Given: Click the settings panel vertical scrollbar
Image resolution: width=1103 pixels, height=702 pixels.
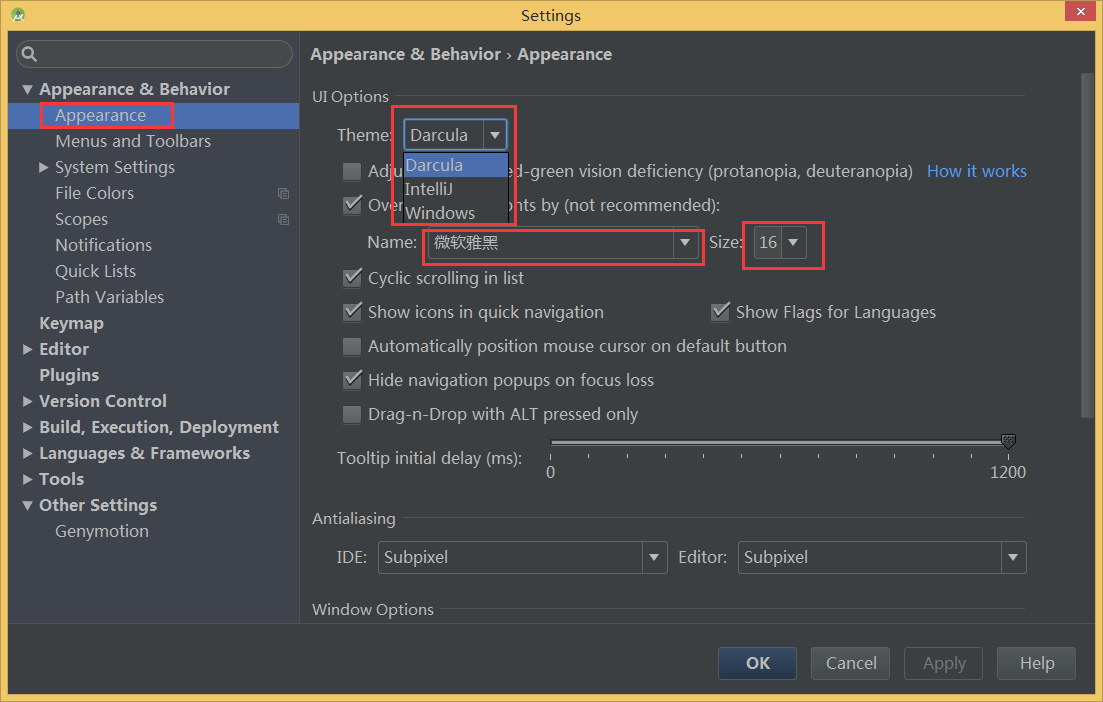Looking at the screenshot, I should 1088,246.
